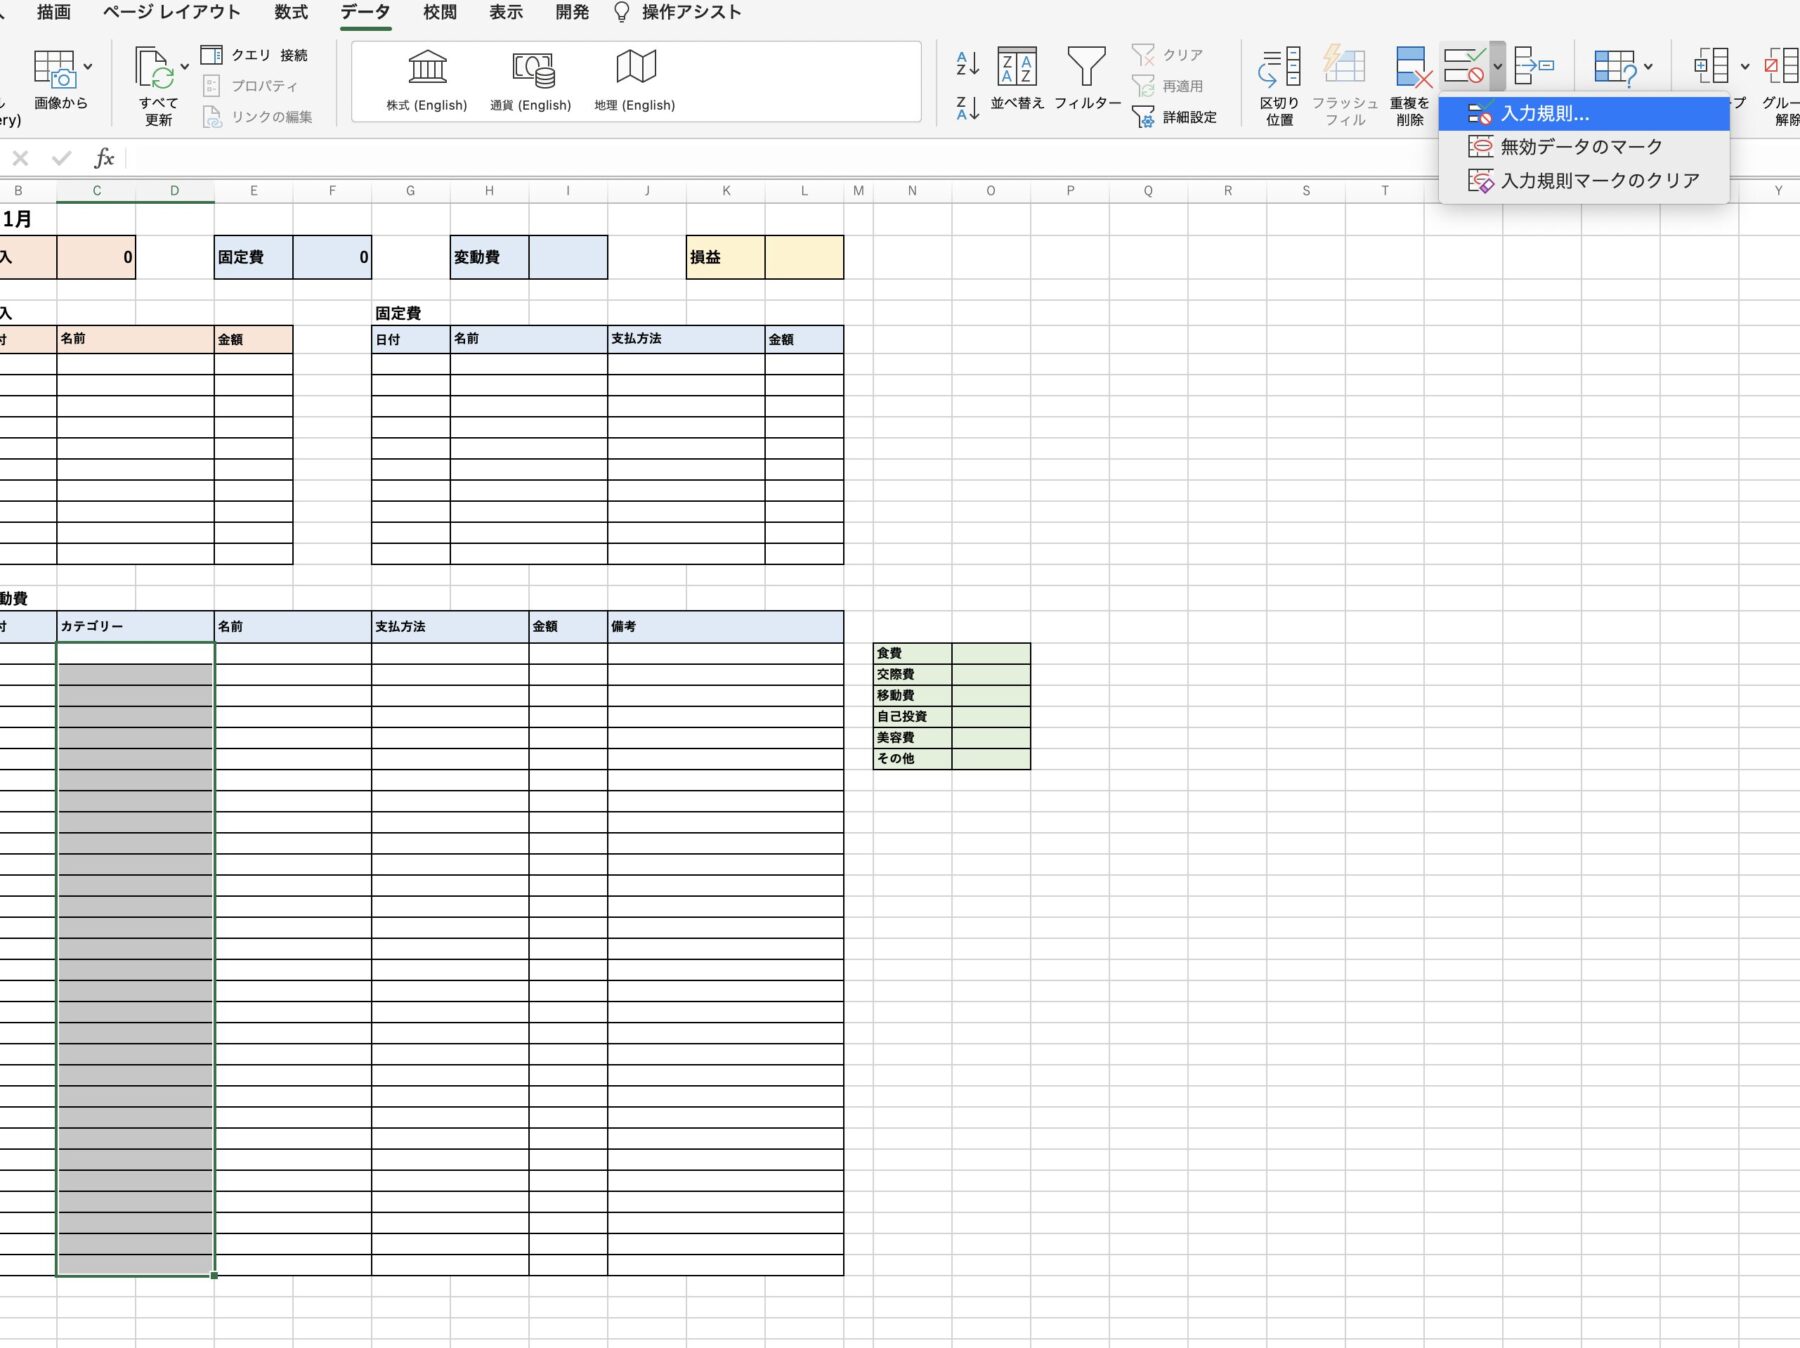Select 入力規則マークのクリア menu entry

click(1599, 181)
